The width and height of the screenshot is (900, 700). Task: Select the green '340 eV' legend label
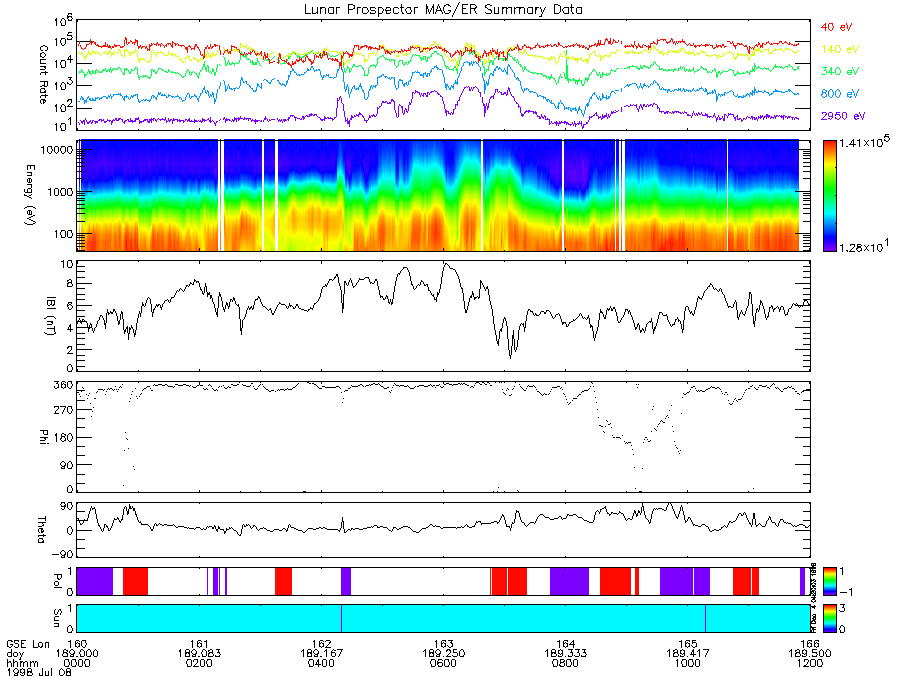pyautogui.click(x=840, y=71)
